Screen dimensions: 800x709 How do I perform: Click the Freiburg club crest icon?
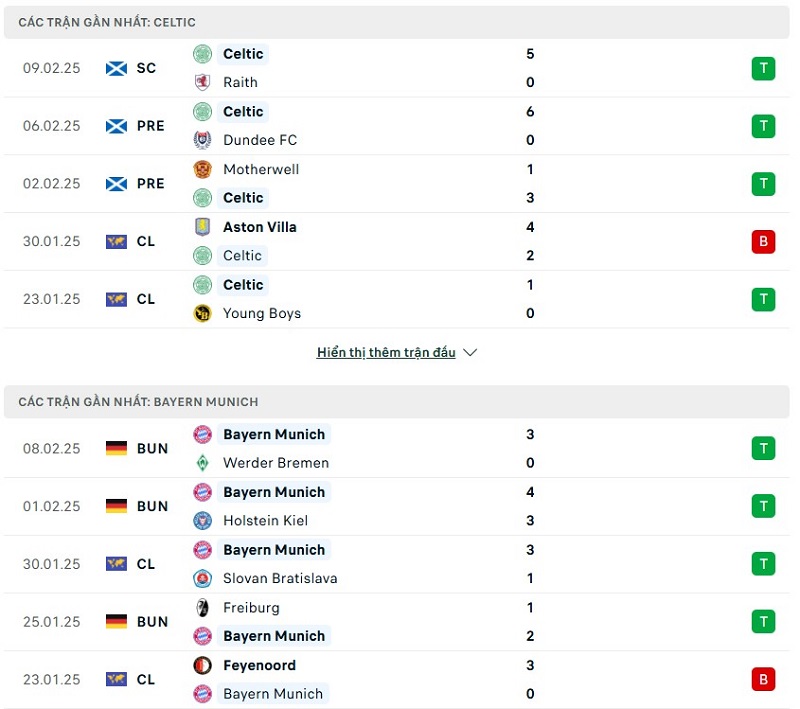tap(203, 608)
